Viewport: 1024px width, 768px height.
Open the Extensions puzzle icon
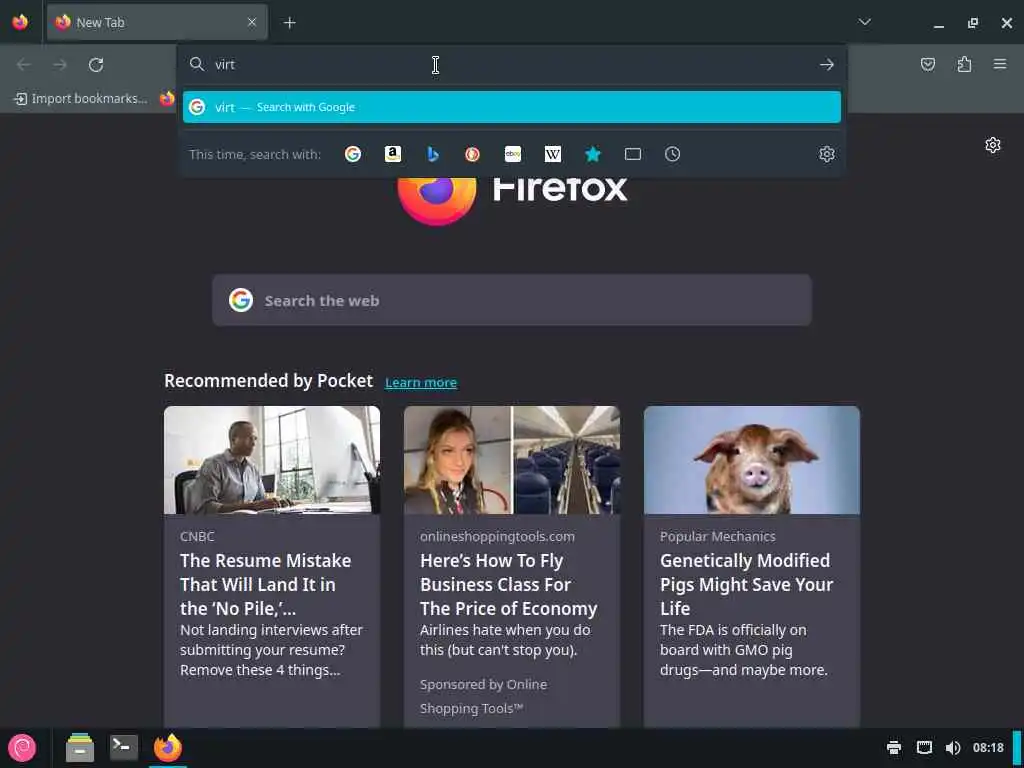point(964,64)
